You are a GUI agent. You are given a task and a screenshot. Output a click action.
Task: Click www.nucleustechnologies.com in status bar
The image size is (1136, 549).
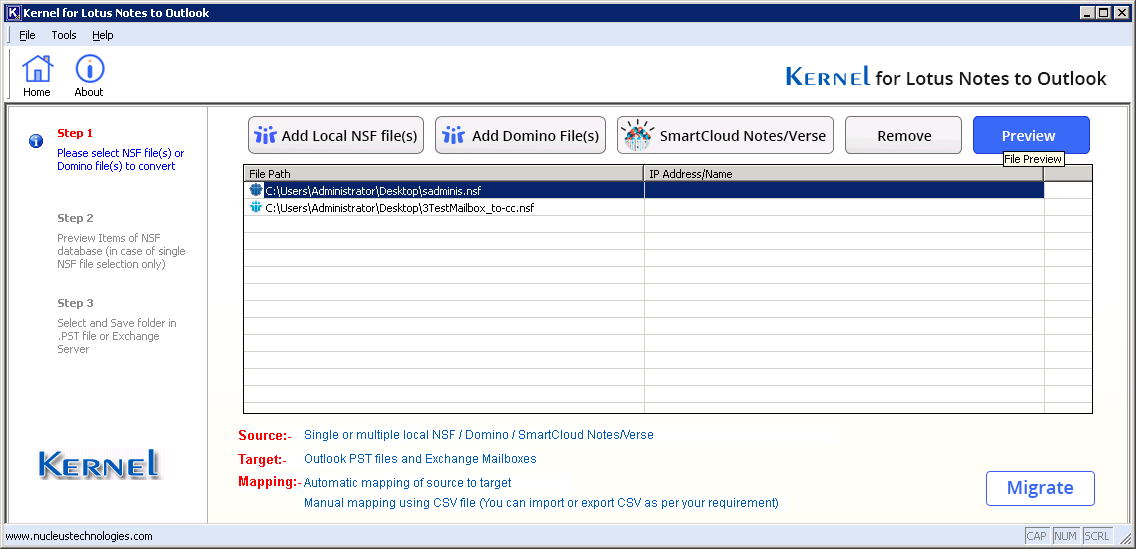80,536
